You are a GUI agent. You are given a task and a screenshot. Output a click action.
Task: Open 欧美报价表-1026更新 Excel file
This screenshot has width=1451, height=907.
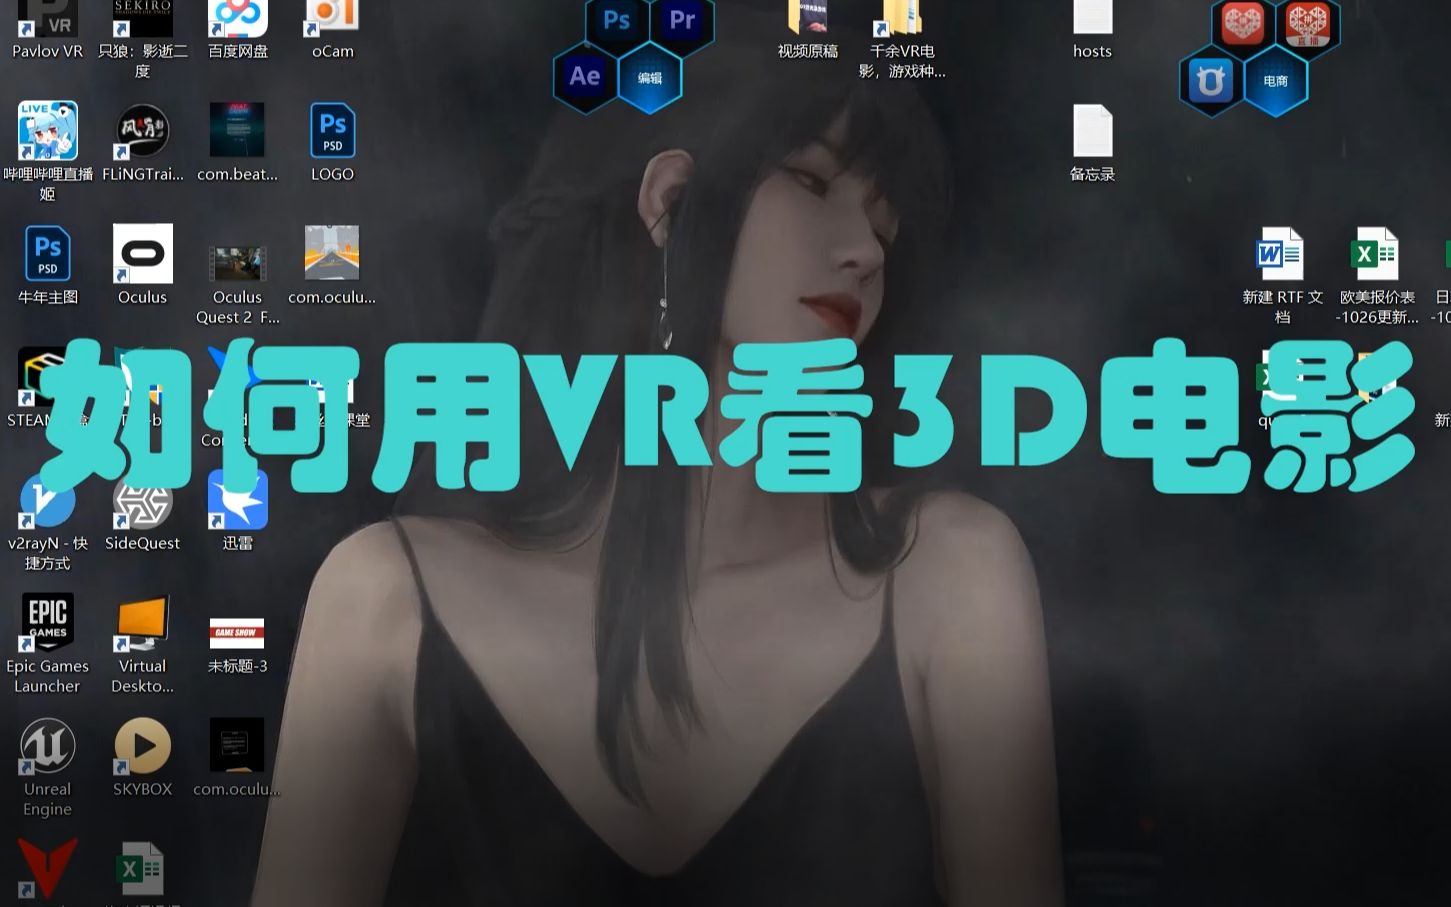pos(1376,254)
